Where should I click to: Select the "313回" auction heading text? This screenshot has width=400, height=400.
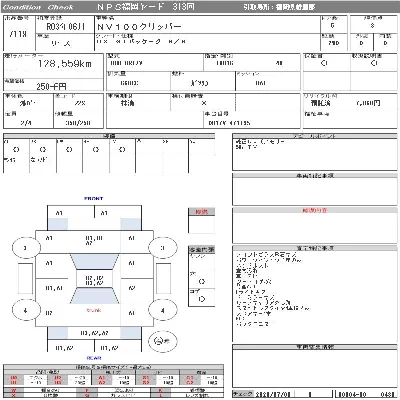coord(183,7)
